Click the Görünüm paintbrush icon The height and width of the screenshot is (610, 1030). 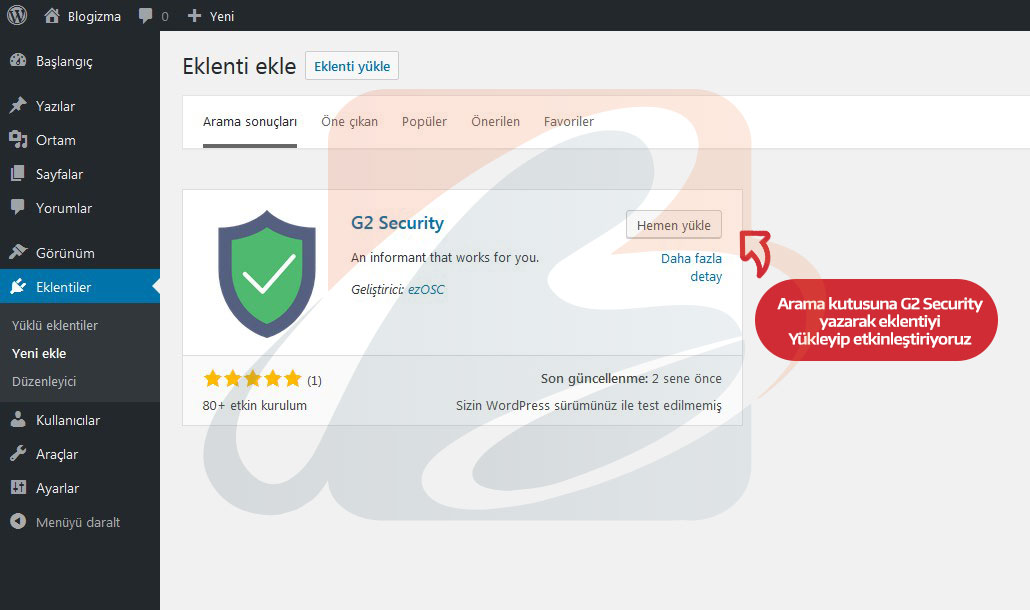pos(18,252)
